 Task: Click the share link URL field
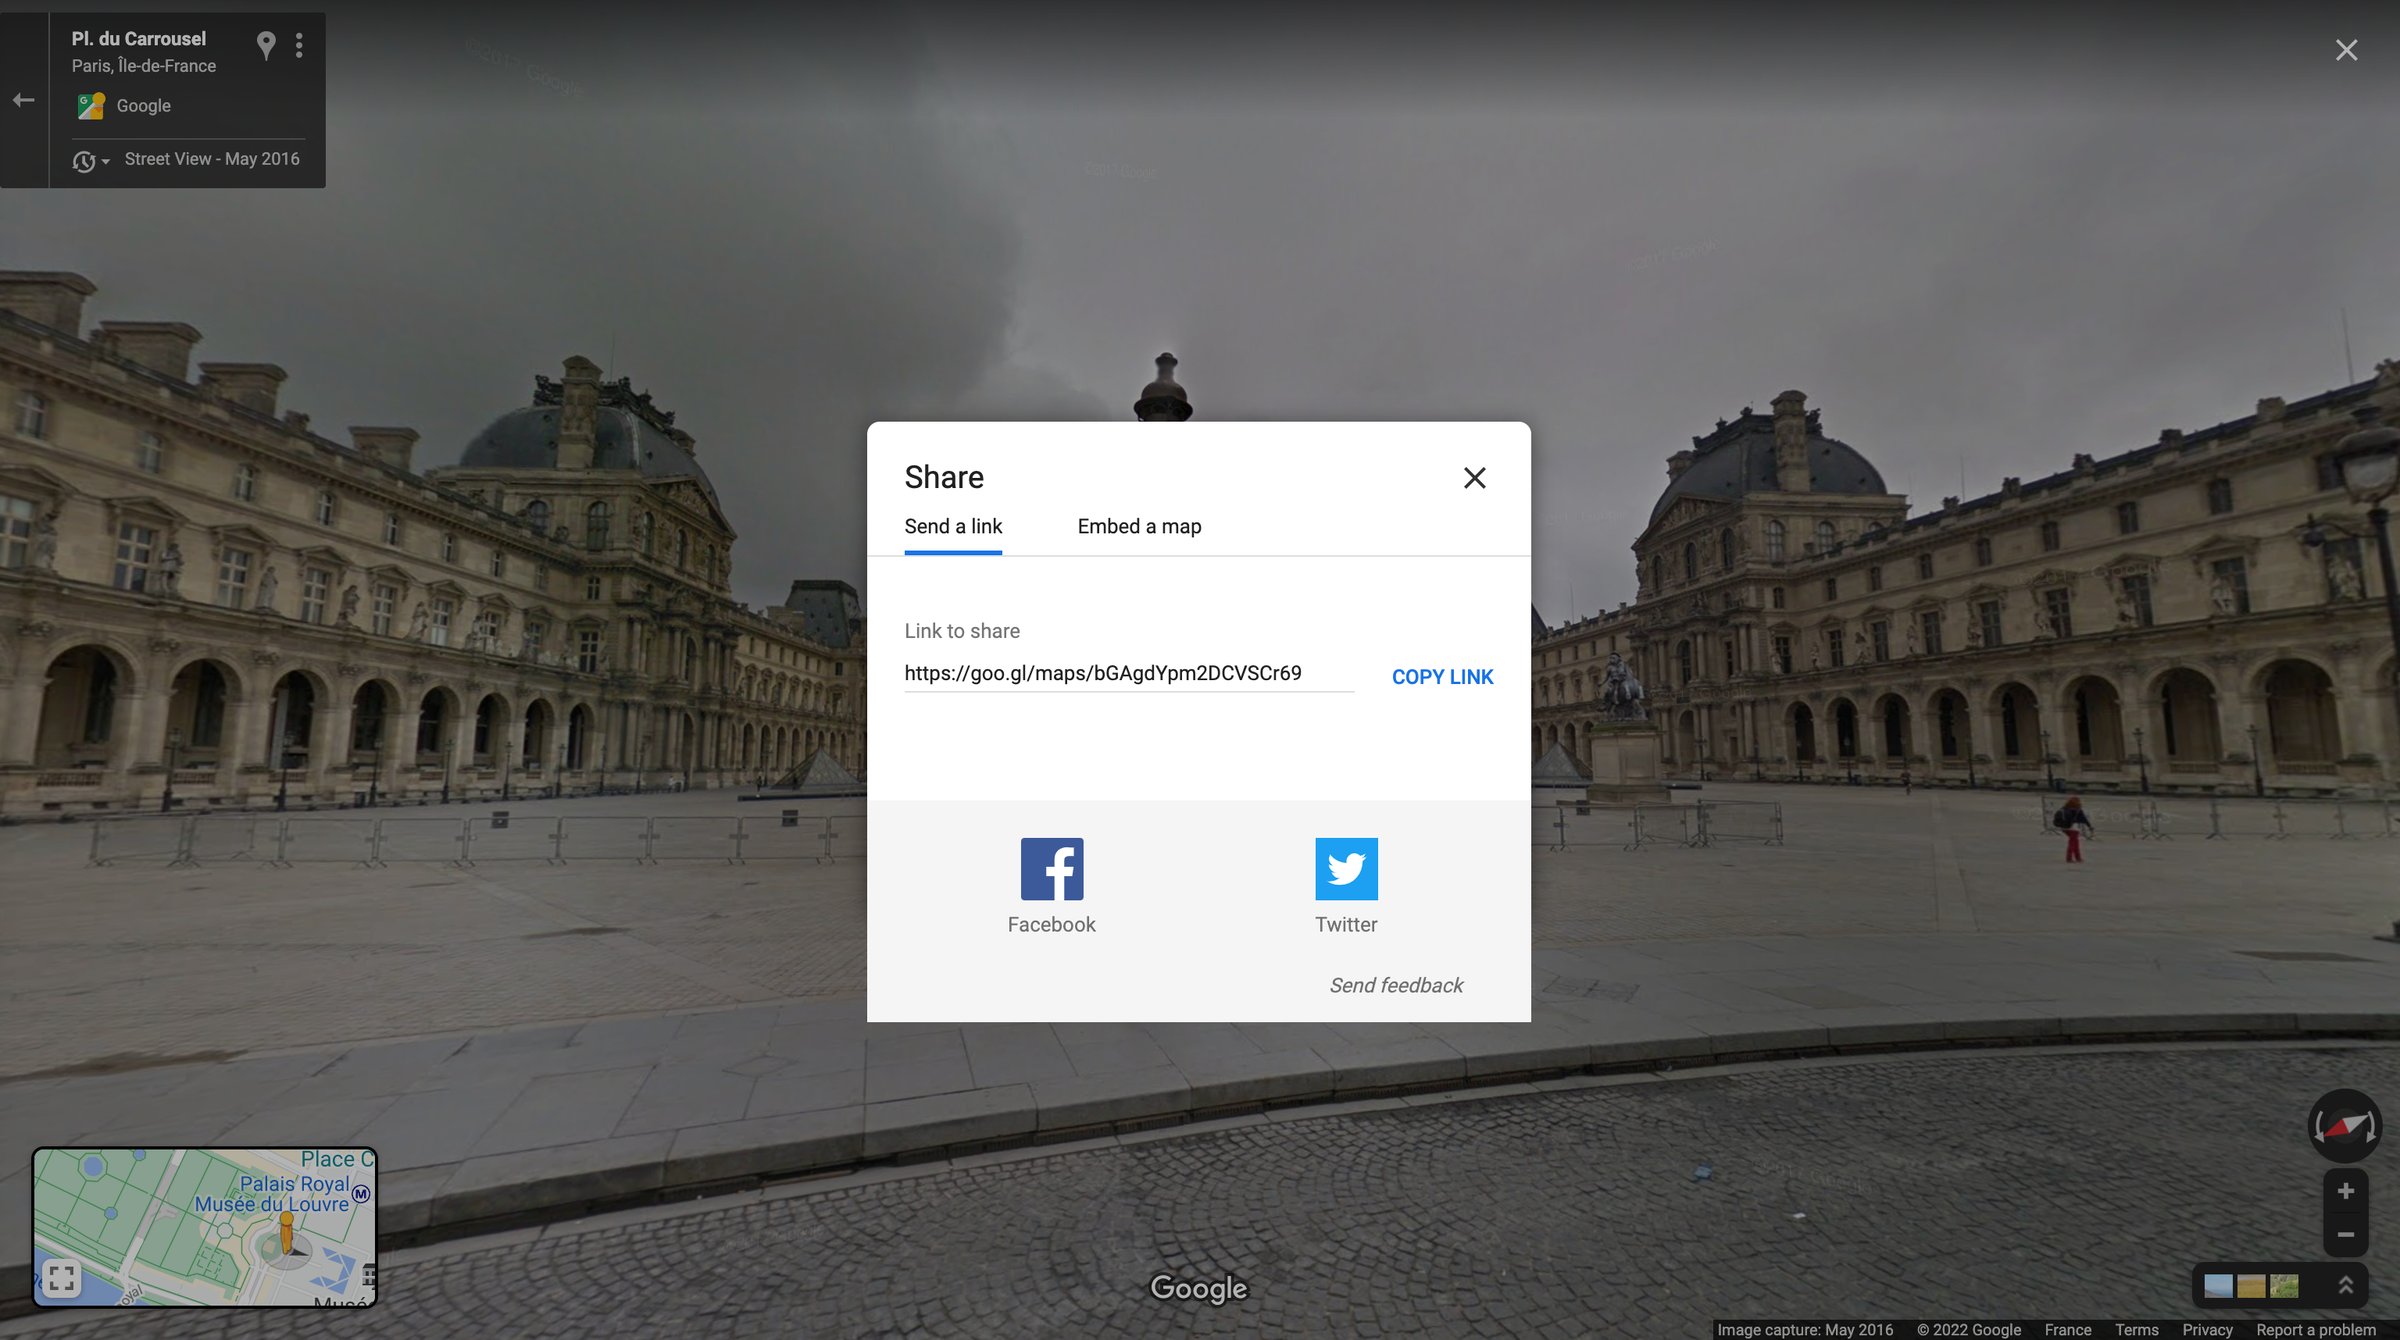(1129, 674)
